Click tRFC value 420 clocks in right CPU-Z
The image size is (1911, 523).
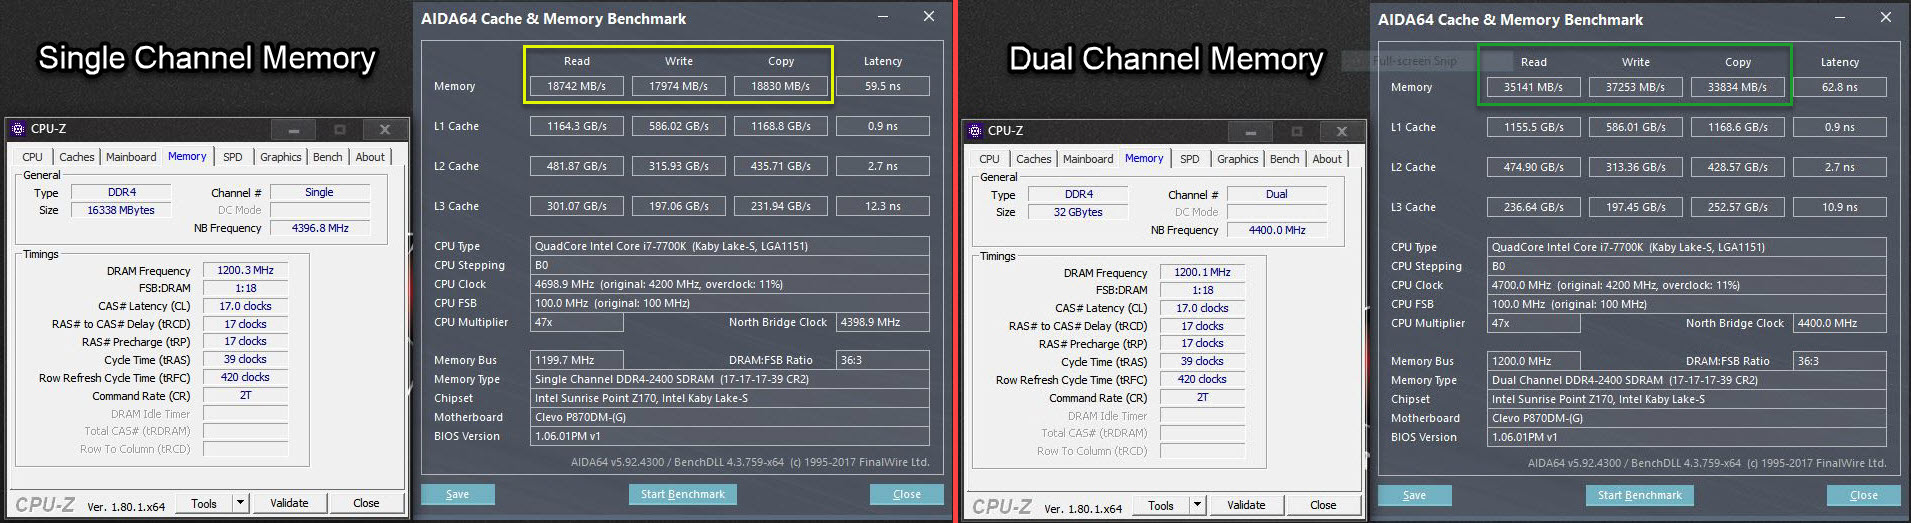[1203, 379]
